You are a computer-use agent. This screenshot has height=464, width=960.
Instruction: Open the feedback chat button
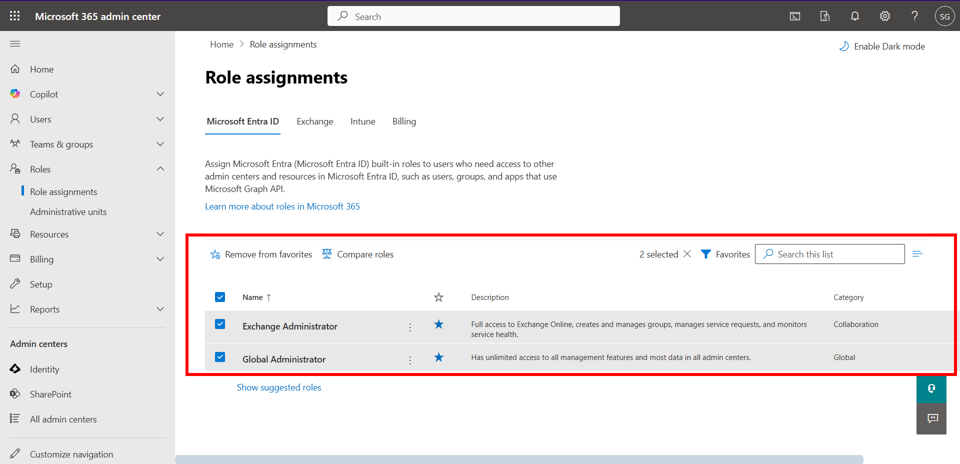(x=932, y=419)
